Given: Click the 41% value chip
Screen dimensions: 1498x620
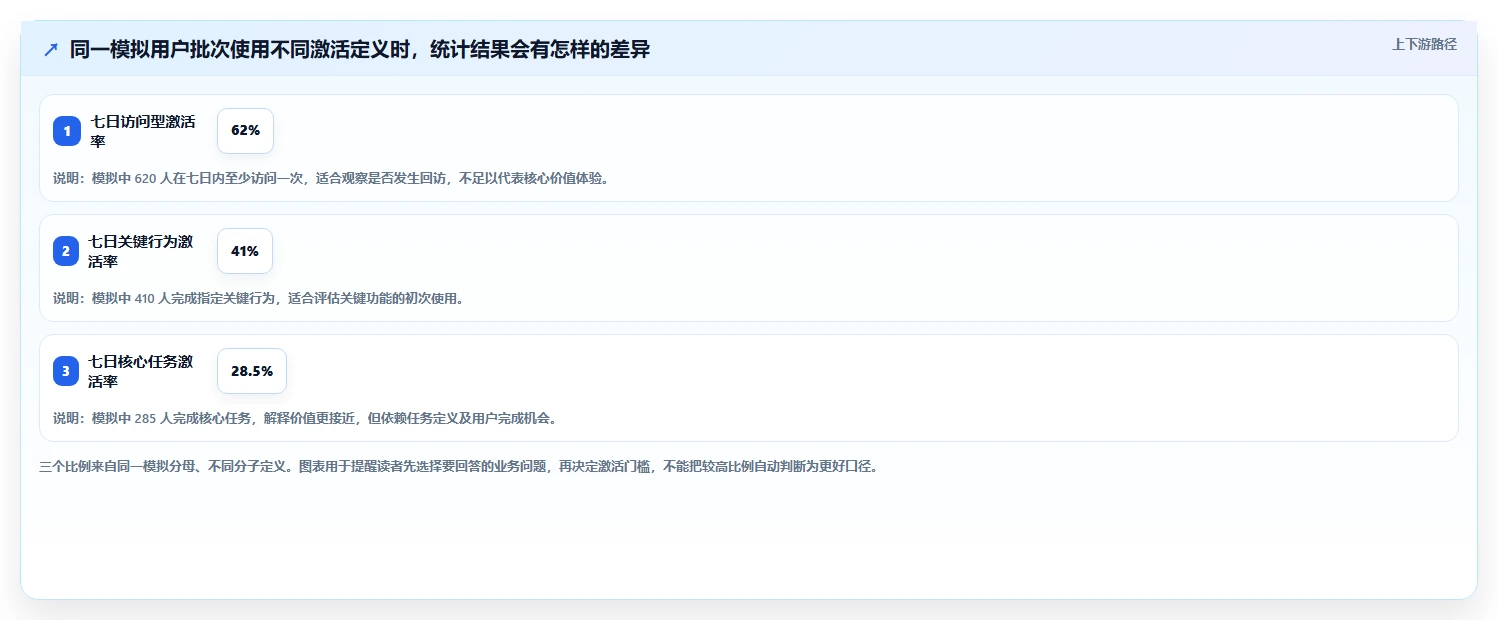Looking at the screenshot, I should click(x=245, y=251).
